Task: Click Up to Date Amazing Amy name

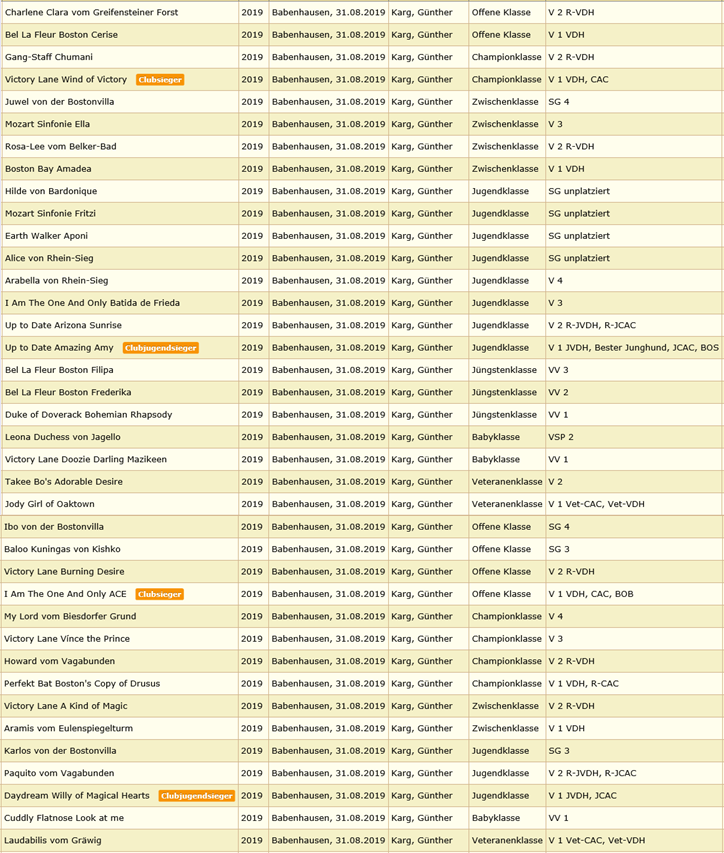Action: pyautogui.click(x=59, y=347)
